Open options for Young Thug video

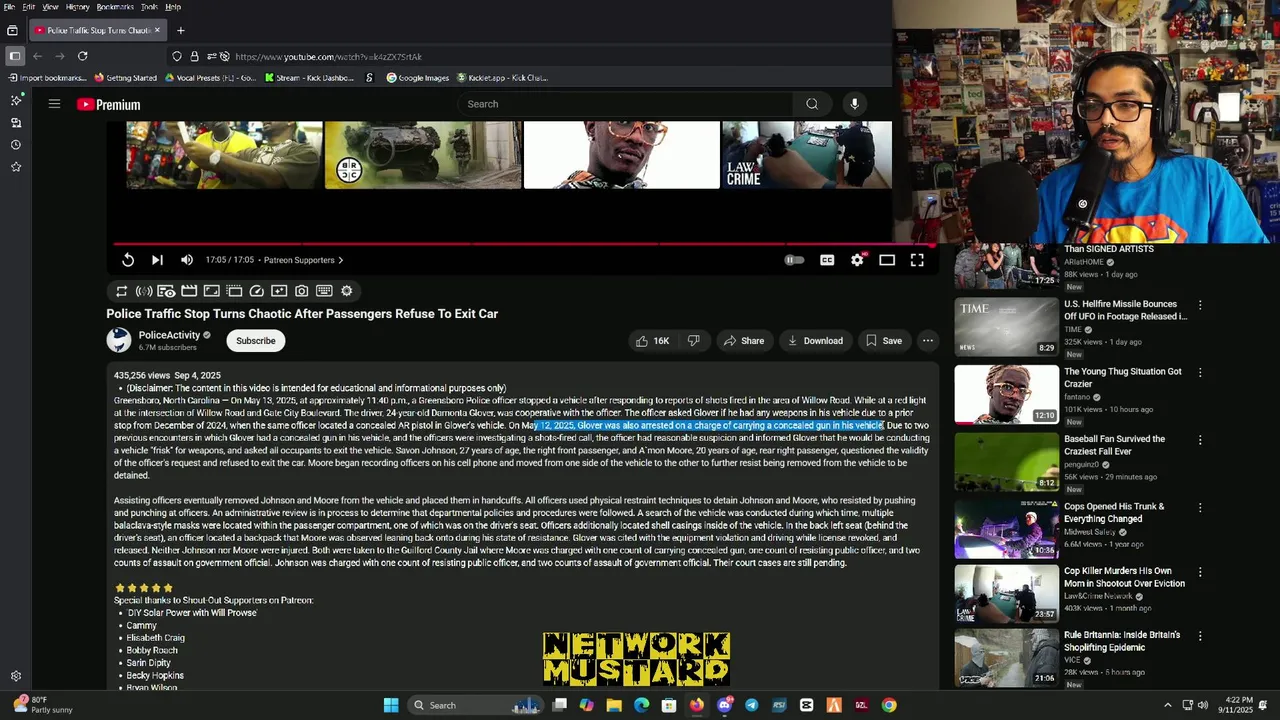[1200, 373]
